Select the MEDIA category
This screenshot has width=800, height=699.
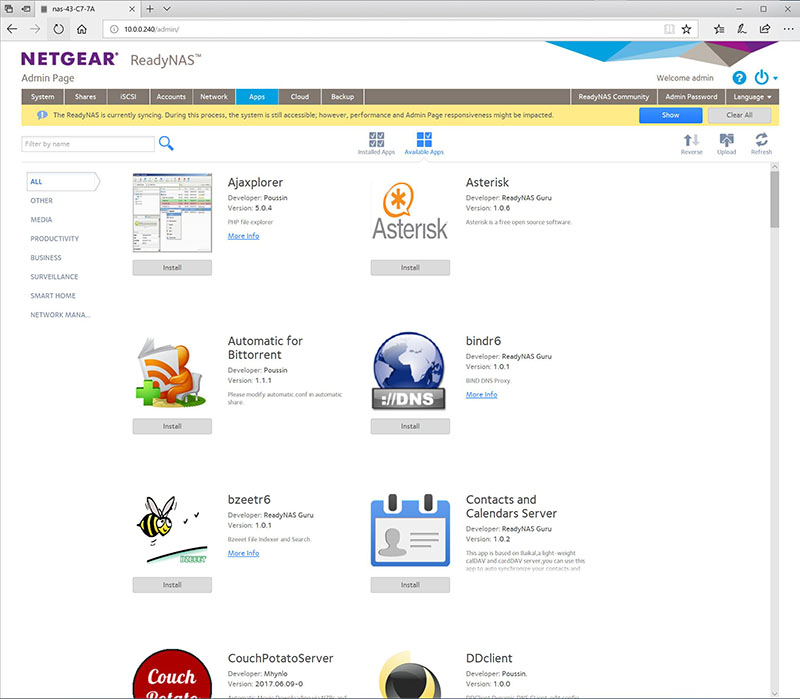click(41, 219)
